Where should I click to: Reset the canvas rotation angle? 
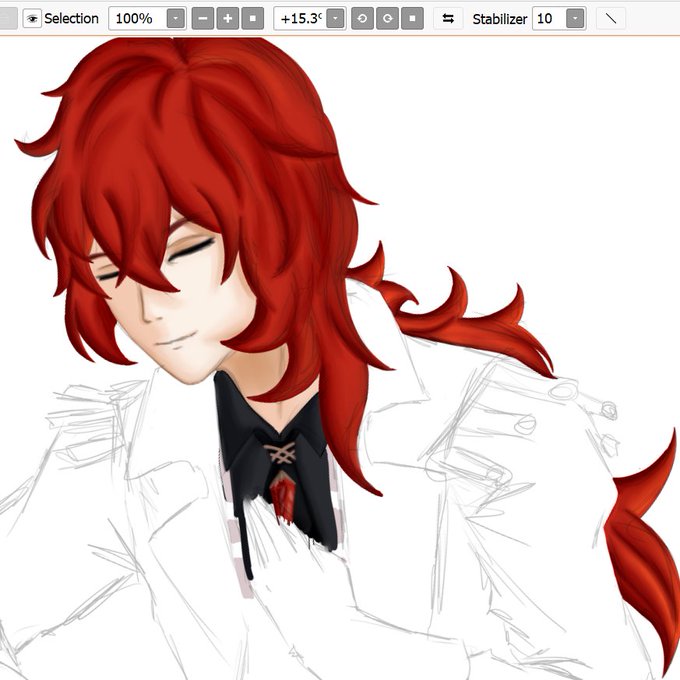point(412,19)
